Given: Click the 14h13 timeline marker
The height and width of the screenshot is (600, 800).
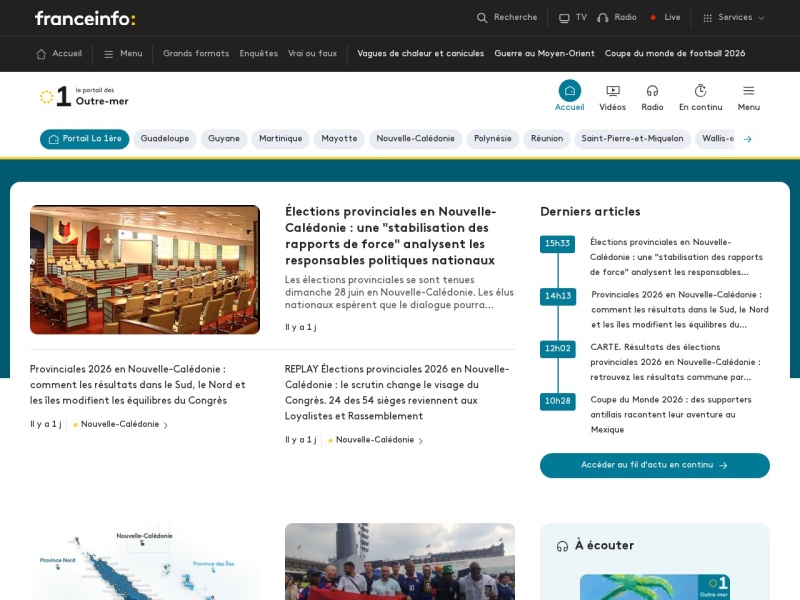Looking at the screenshot, I should pyautogui.click(x=558, y=296).
